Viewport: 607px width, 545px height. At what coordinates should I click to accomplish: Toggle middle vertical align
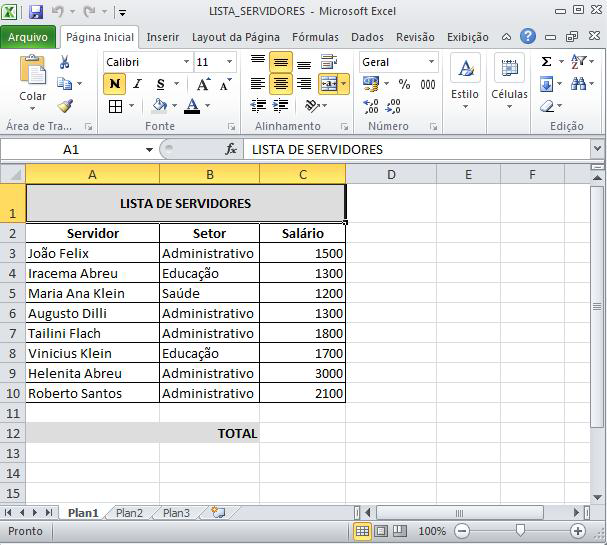281,62
